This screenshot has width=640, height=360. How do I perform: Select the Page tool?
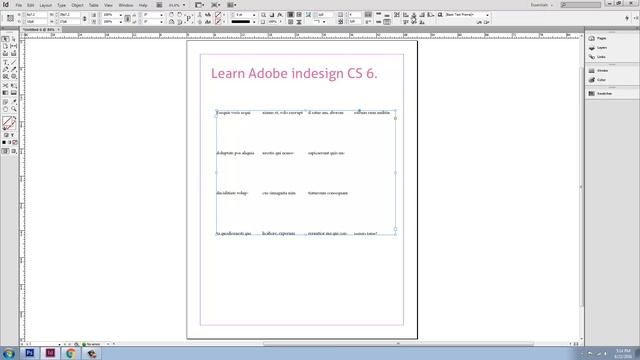[5, 47]
